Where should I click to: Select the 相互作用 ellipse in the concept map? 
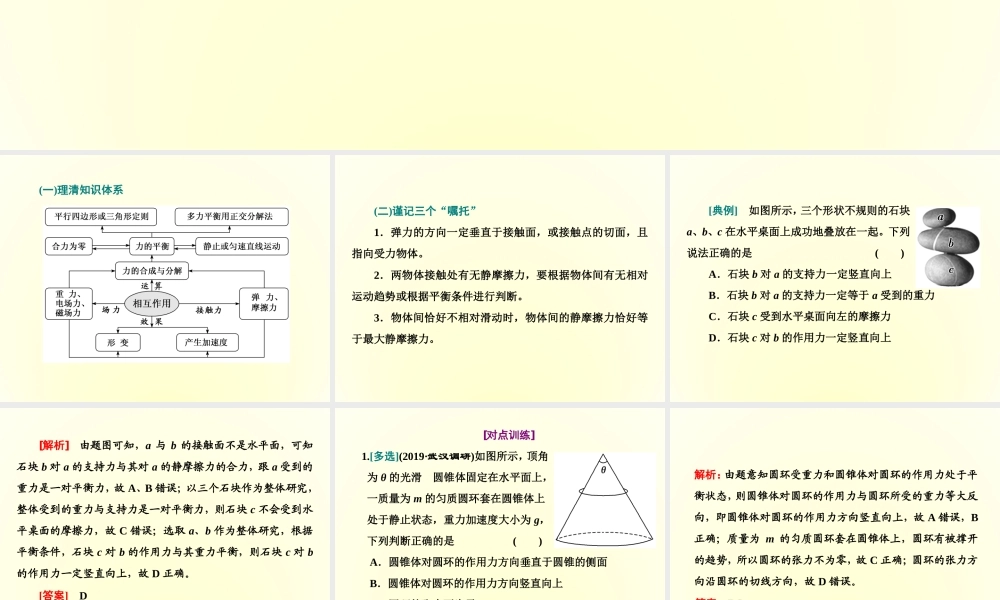pos(152,303)
